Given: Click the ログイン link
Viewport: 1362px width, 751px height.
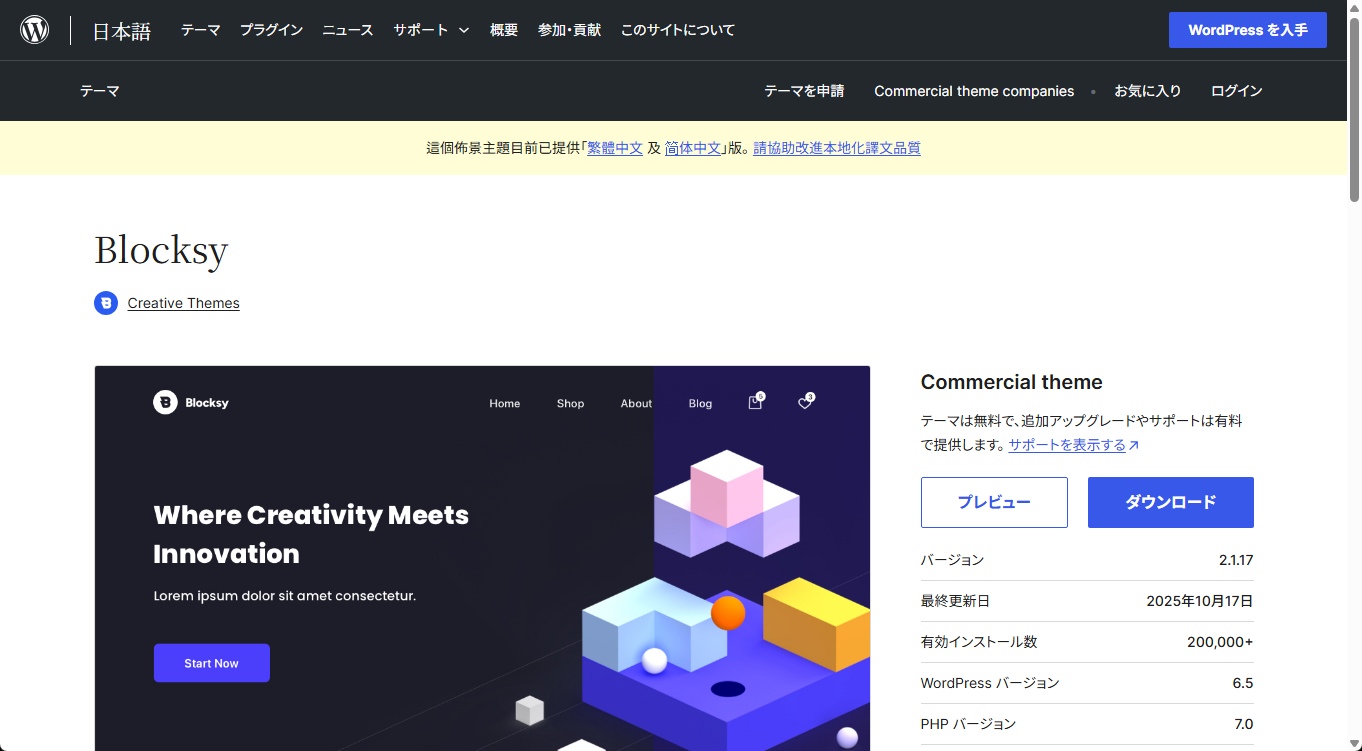Looking at the screenshot, I should click(x=1236, y=91).
